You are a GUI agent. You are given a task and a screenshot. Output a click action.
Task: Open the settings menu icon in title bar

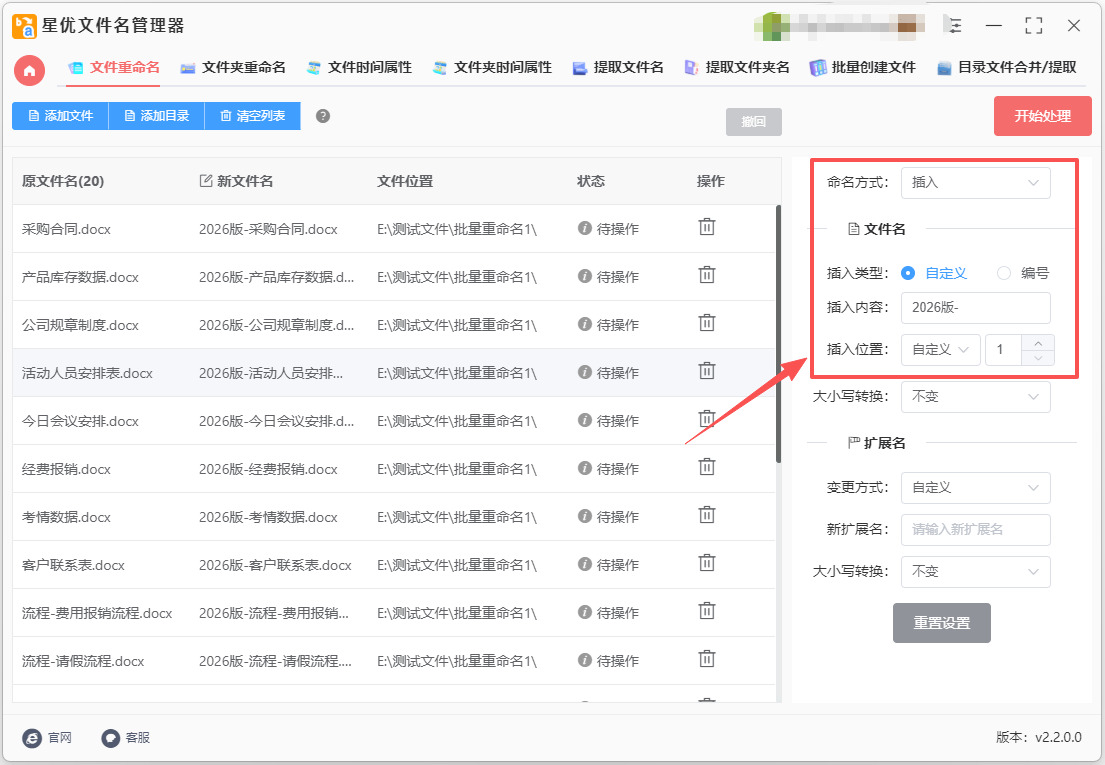pos(955,26)
